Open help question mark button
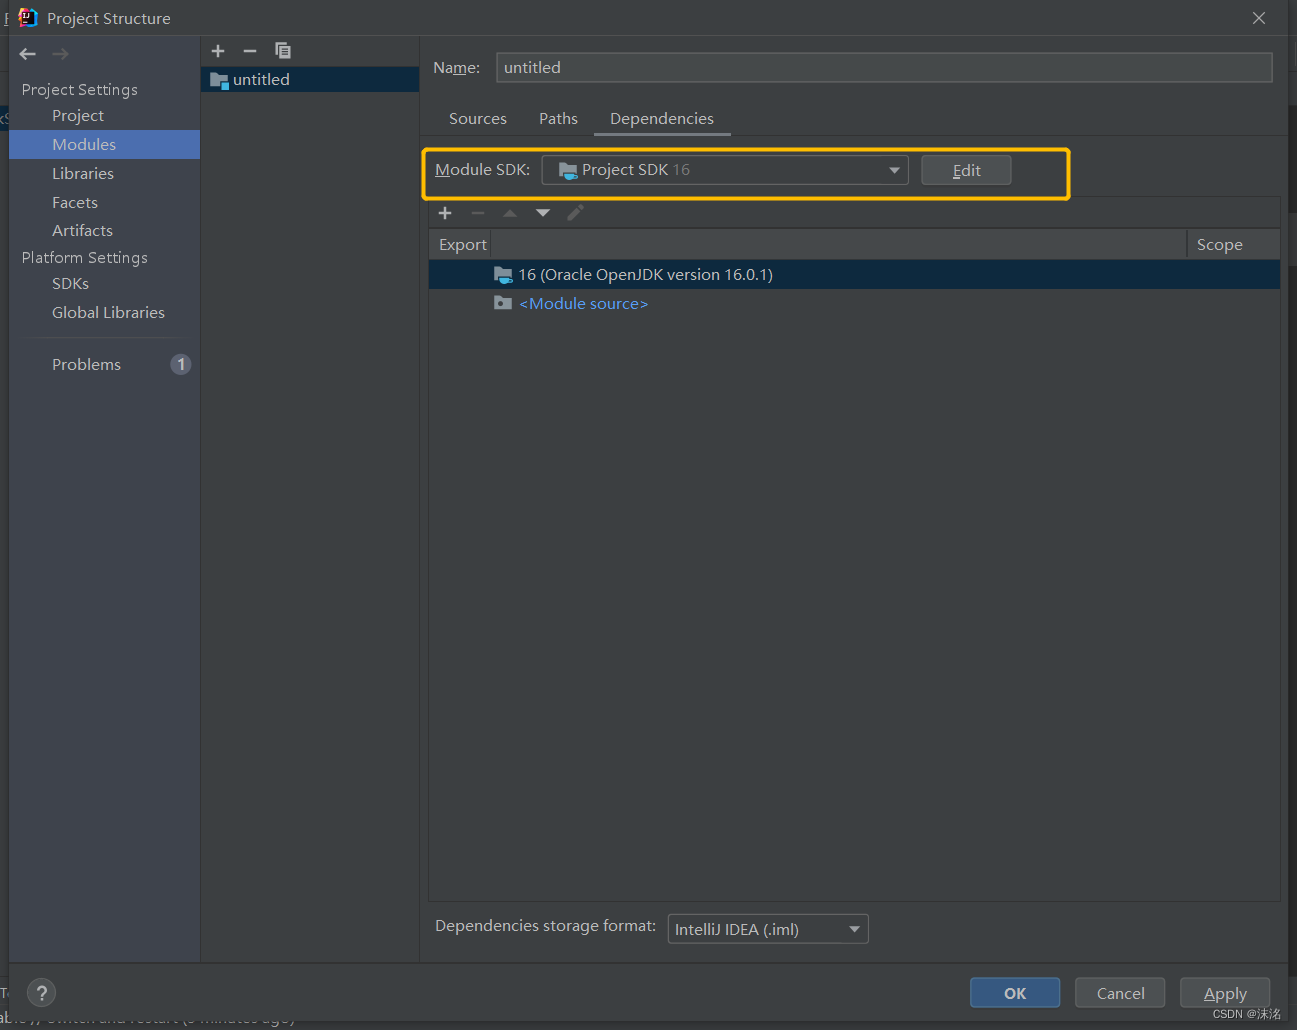 point(41,993)
